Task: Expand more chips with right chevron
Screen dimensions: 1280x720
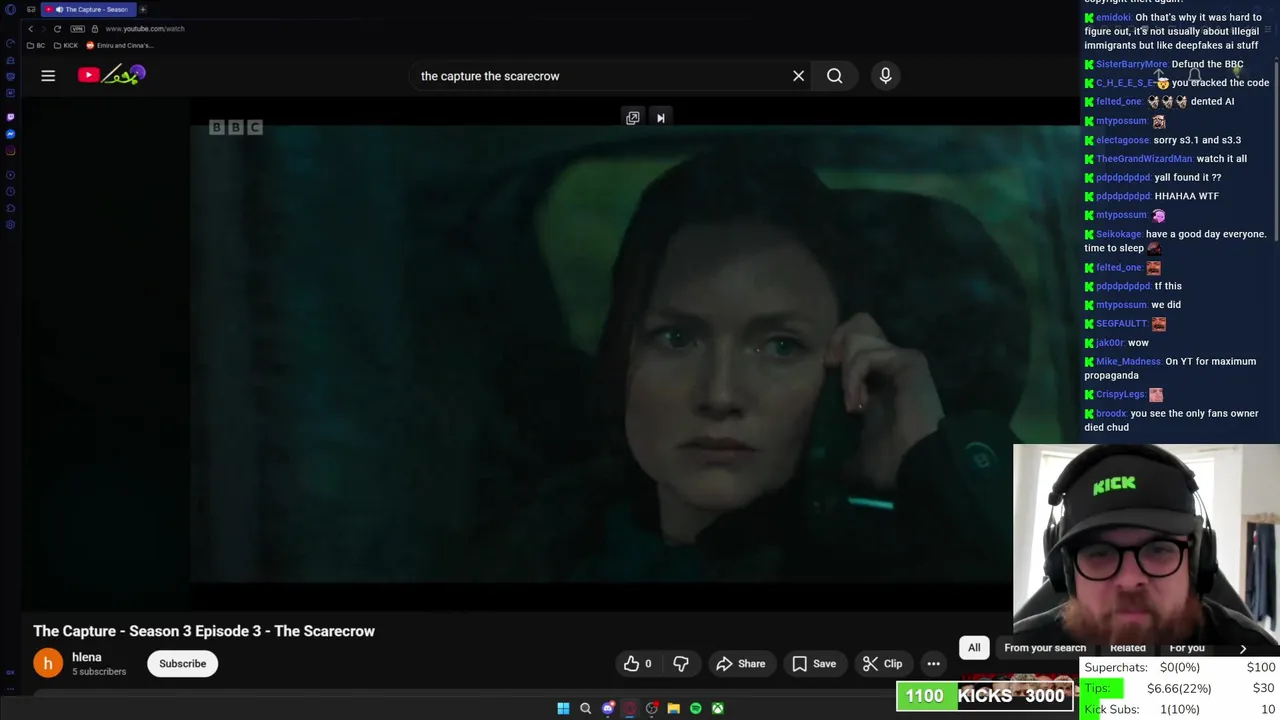Action: (x=1243, y=648)
